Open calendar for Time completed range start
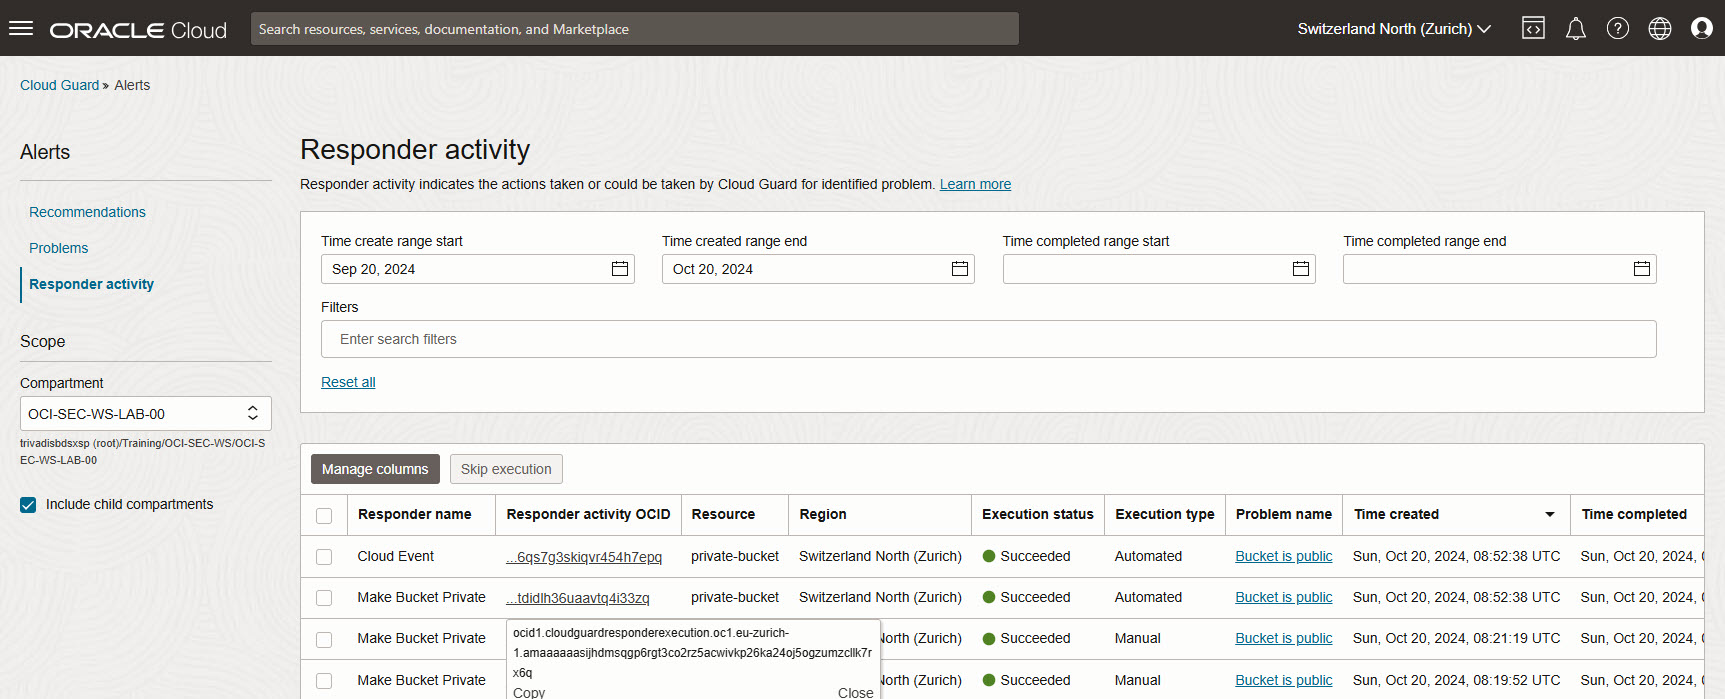 pos(1301,269)
